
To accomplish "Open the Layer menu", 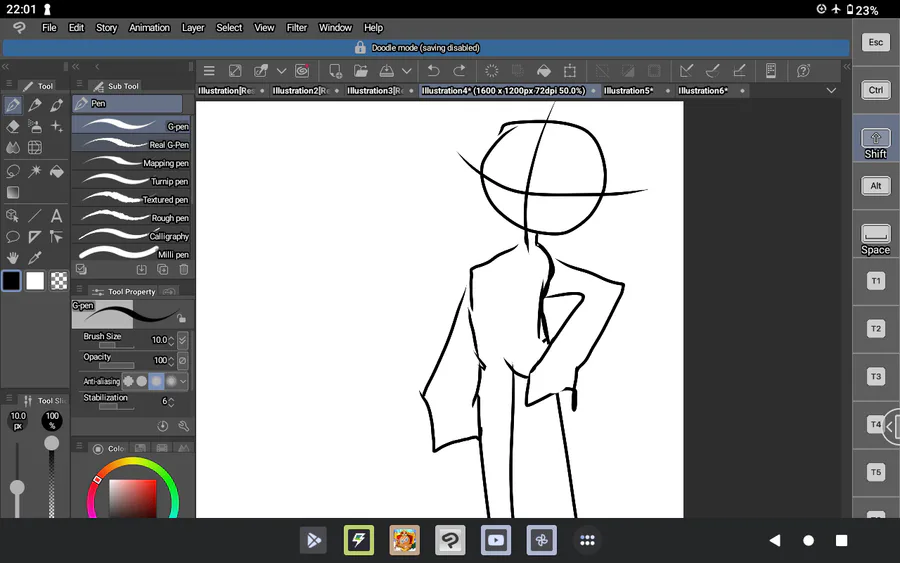I will pyautogui.click(x=193, y=28).
